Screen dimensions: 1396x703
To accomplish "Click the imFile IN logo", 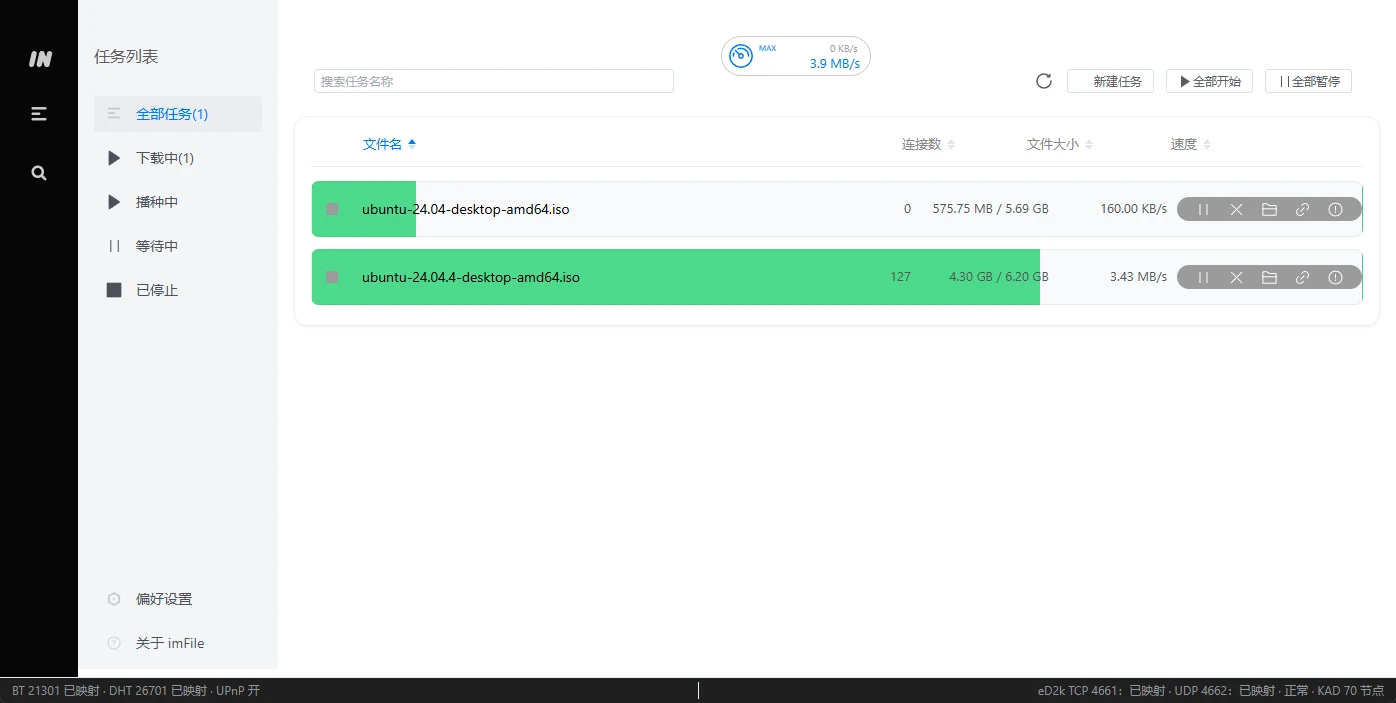I will coord(40,59).
